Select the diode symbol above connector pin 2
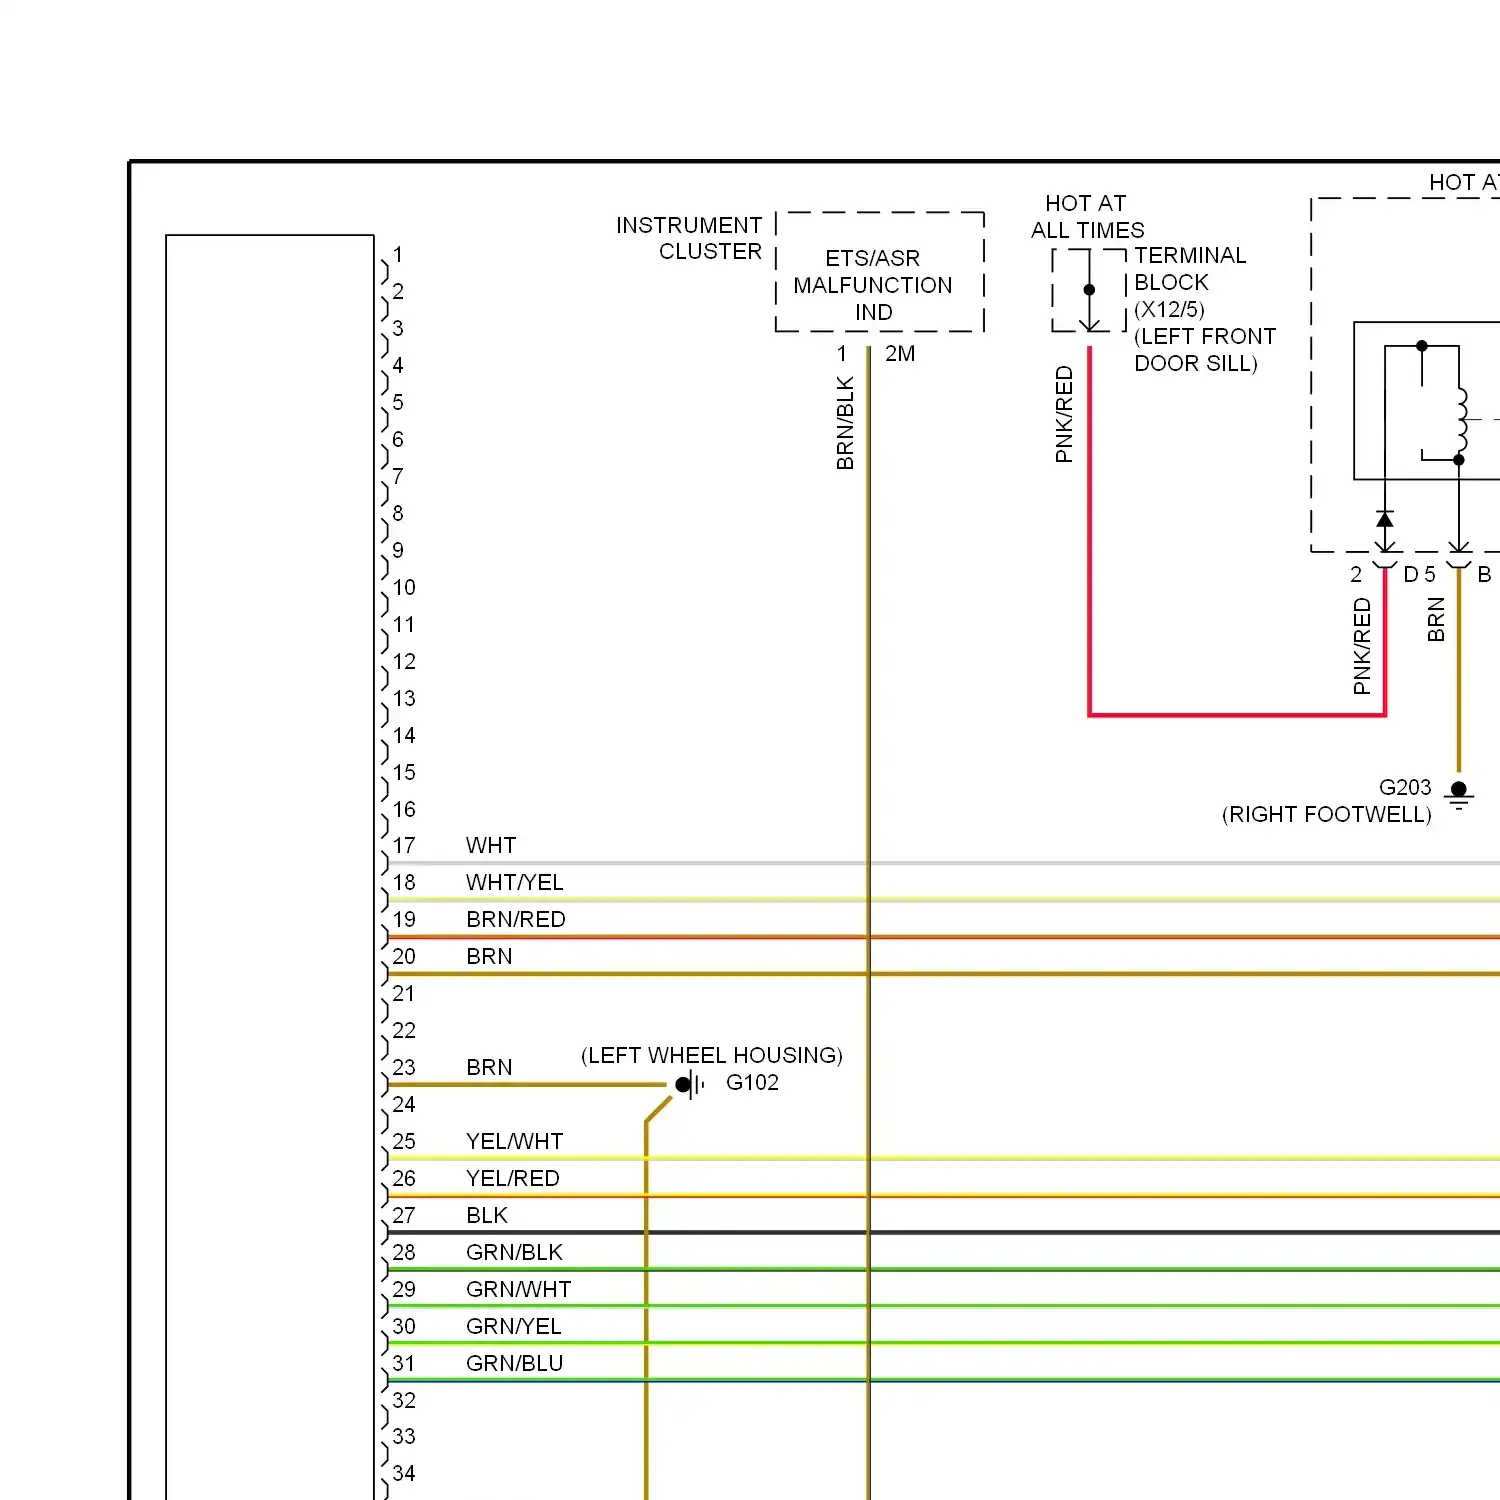 (x=1385, y=519)
